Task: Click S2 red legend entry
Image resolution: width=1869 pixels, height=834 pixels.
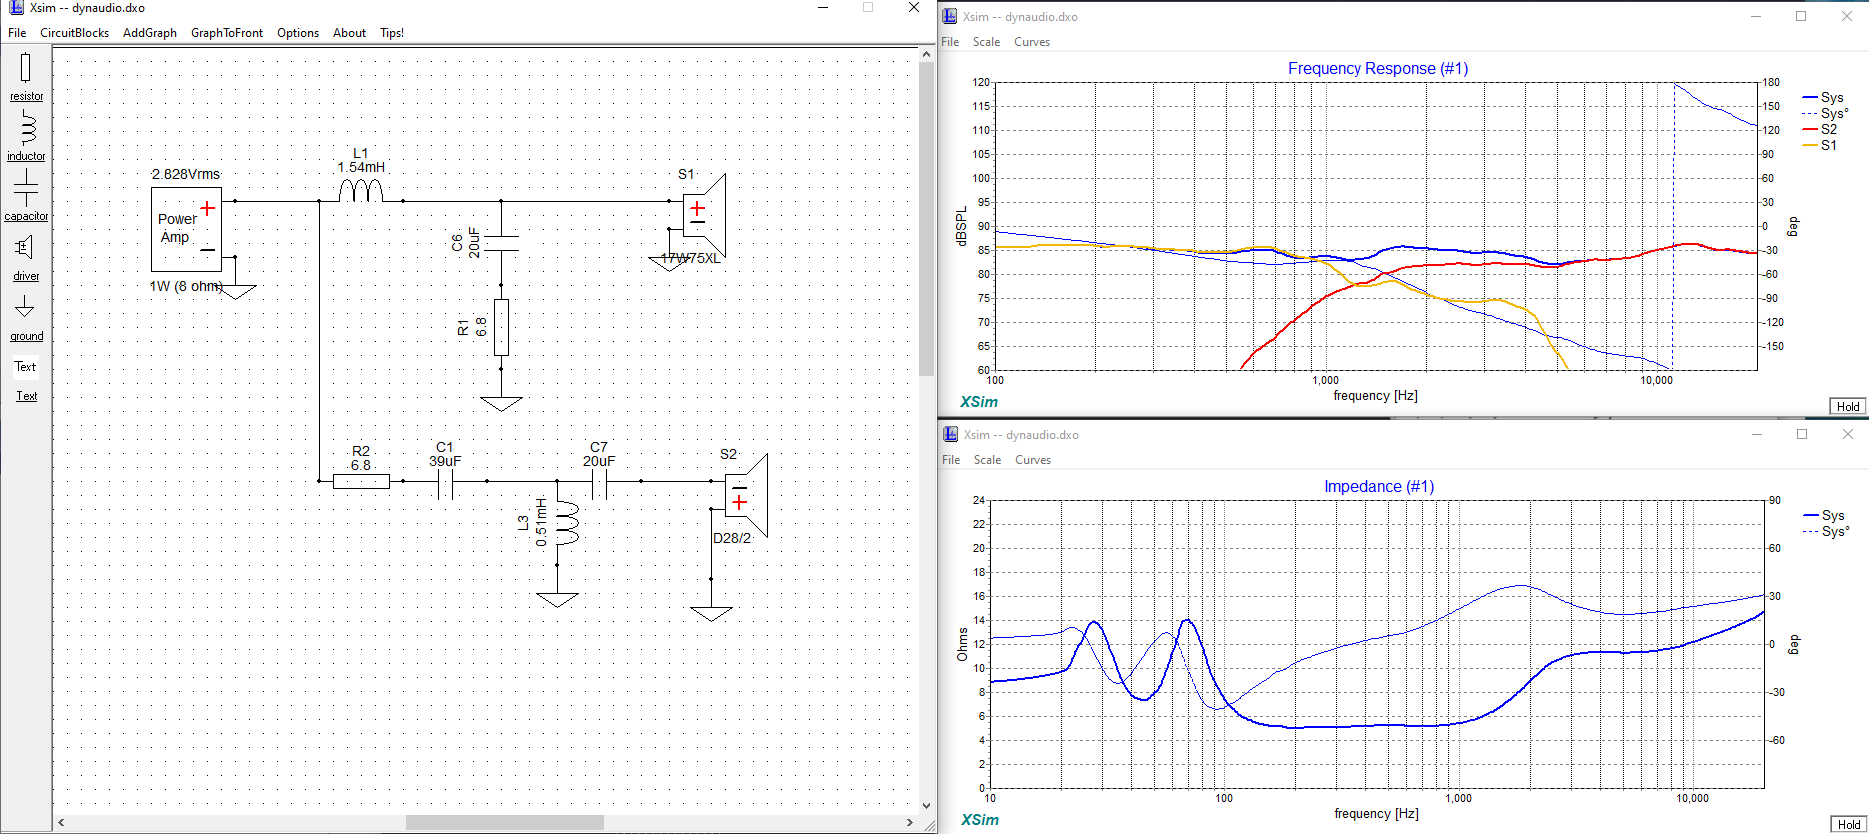Action: click(1820, 129)
